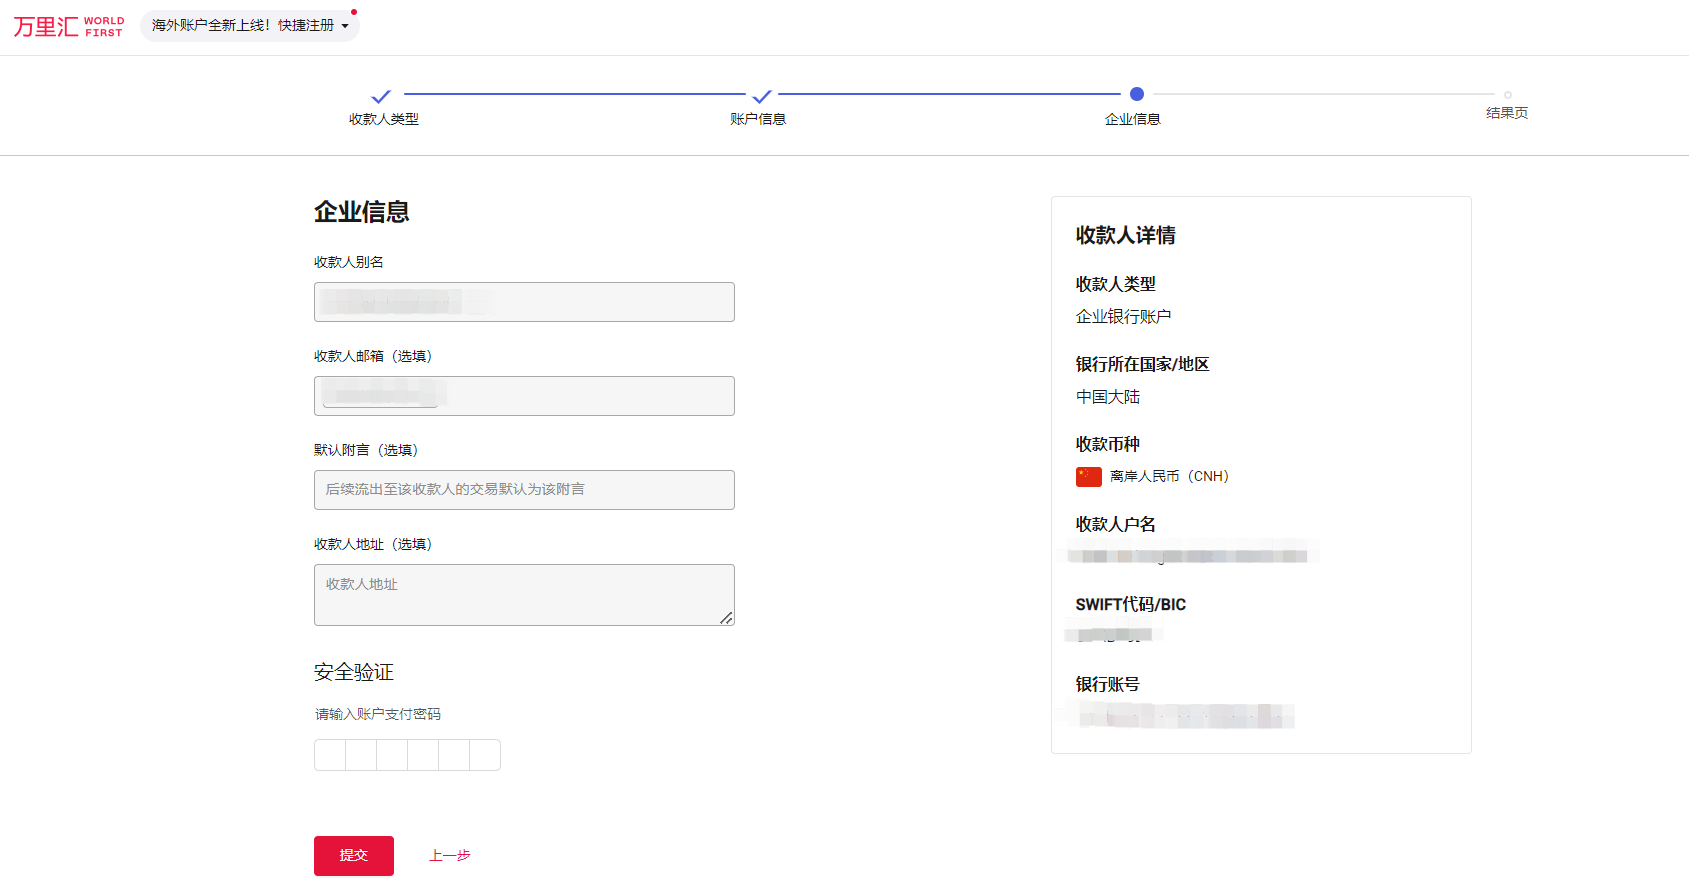Click the 收款人类型 step label
The height and width of the screenshot is (878, 1689).
[383, 119]
